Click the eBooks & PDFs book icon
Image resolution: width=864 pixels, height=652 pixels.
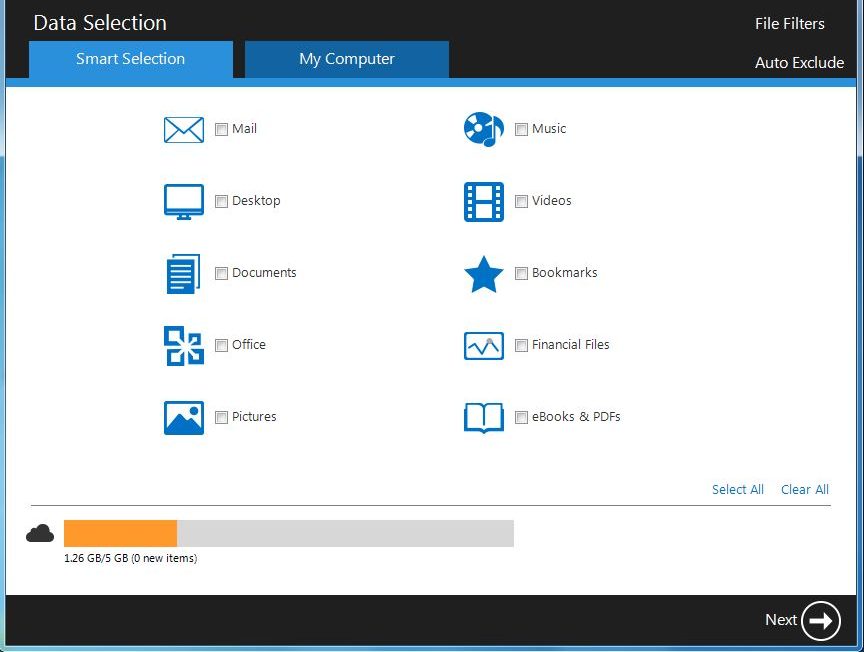pyautogui.click(x=484, y=418)
